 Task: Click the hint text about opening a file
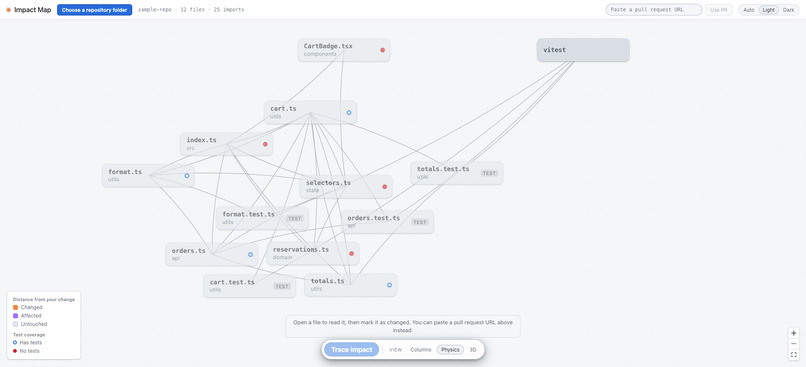coord(403,326)
